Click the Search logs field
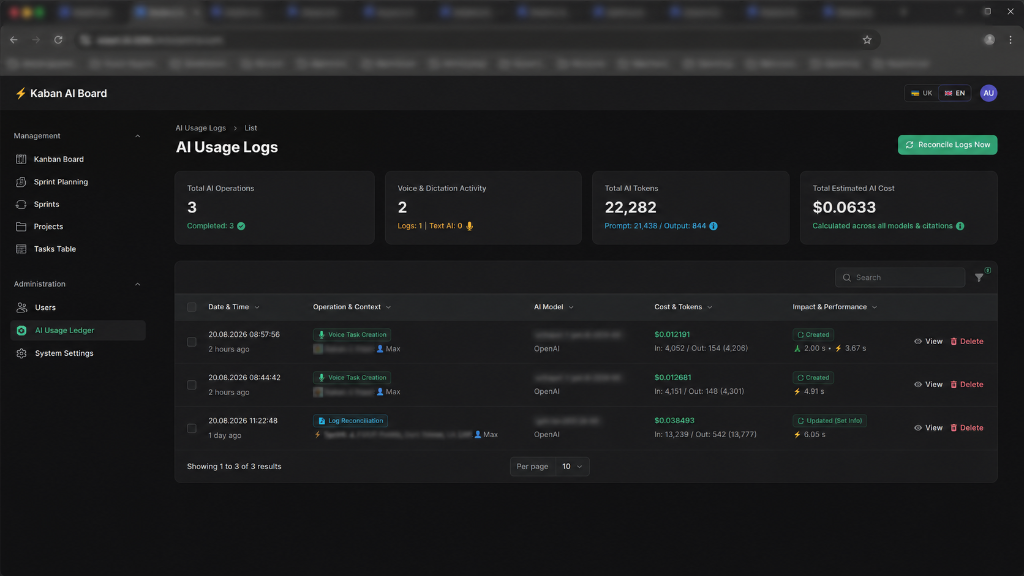This screenshot has width=1024, height=576. click(x=900, y=278)
